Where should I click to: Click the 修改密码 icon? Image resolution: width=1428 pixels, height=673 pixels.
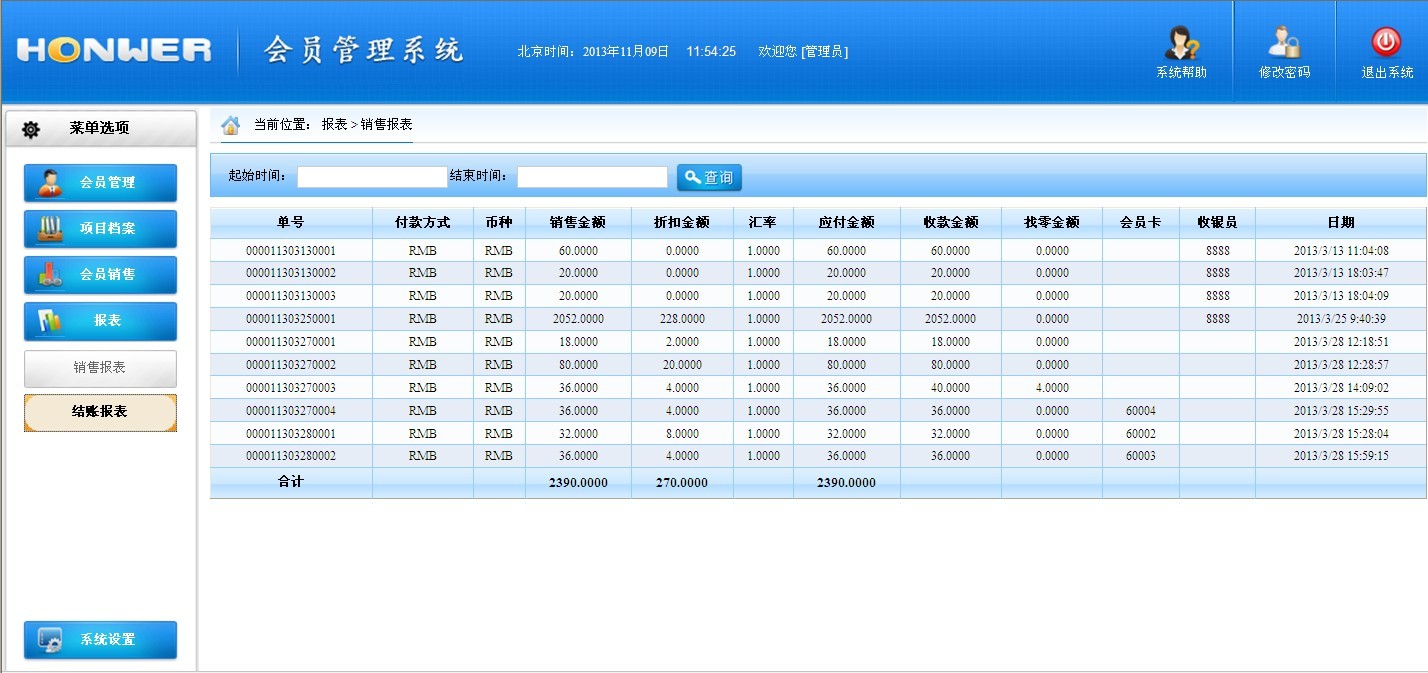(1283, 43)
